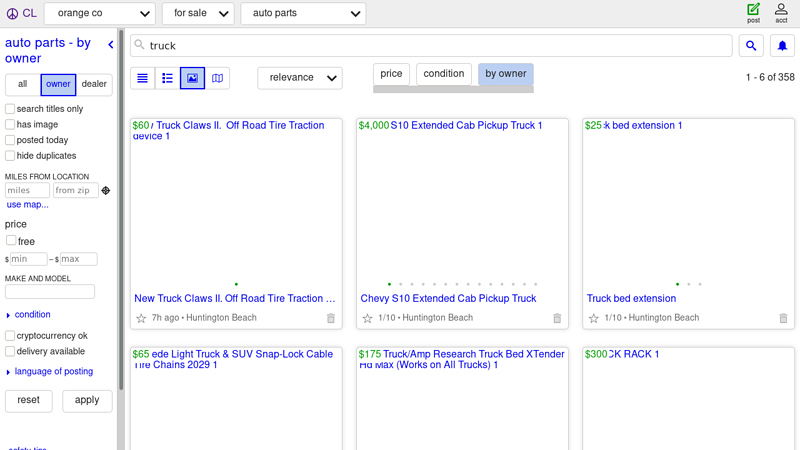The height and width of the screenshot is (450, 800).
Task: Click the make and model input field
Action: pos(50,292)
